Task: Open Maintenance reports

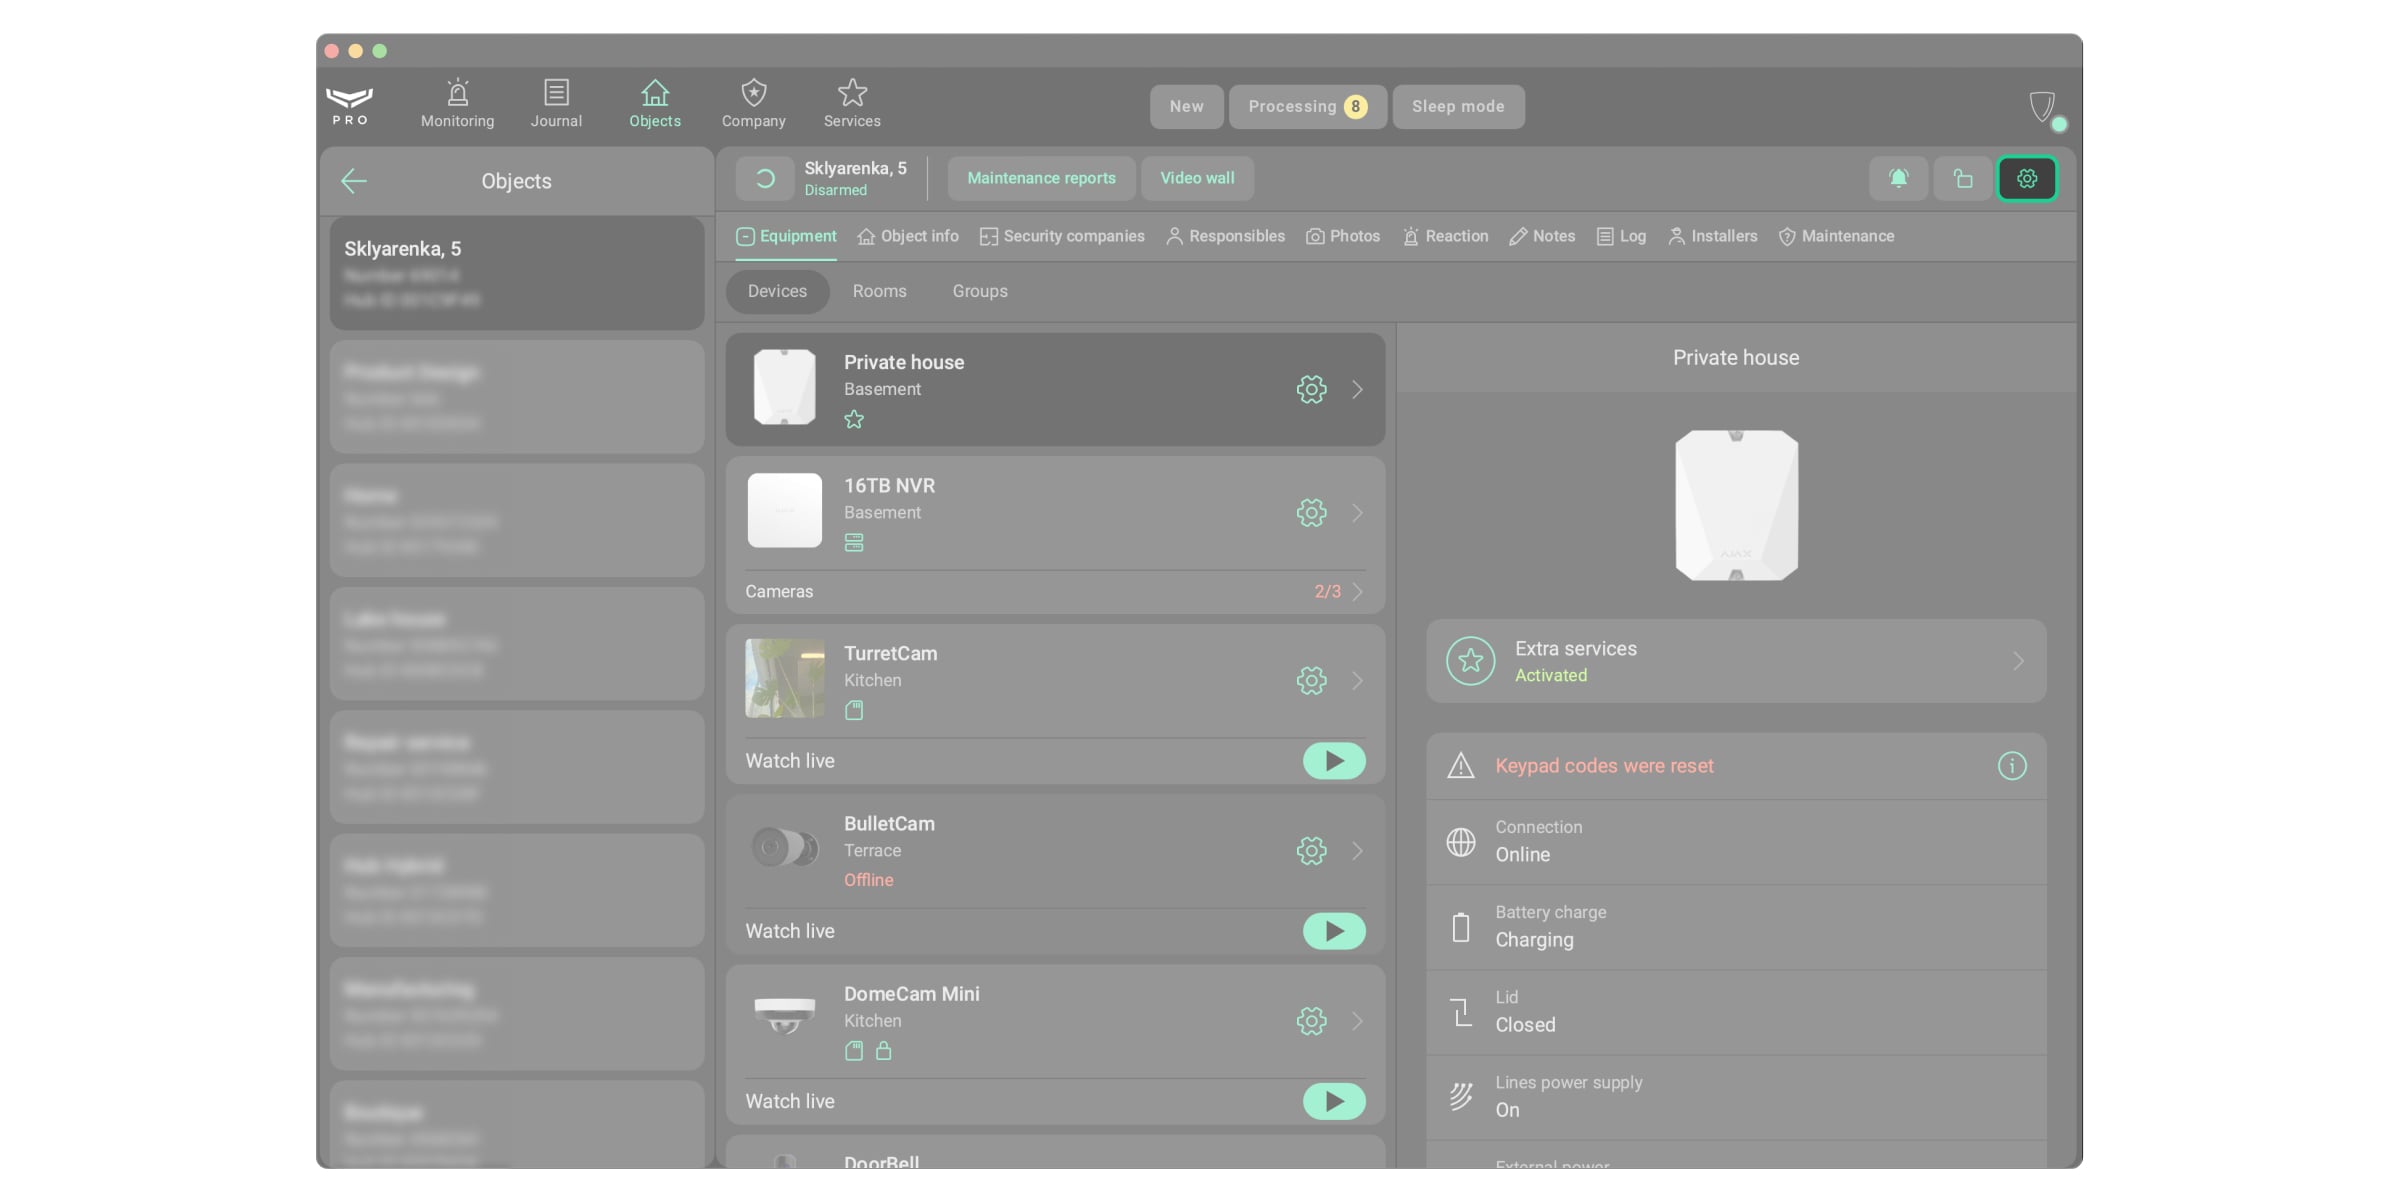Action: (1041, 179)
